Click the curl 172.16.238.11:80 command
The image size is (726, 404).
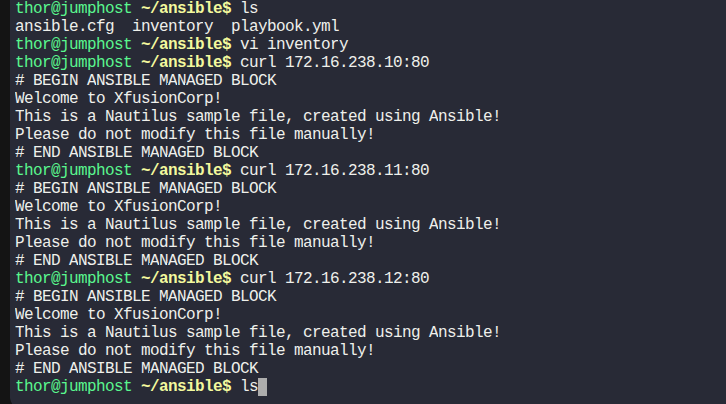pos(335,170)
